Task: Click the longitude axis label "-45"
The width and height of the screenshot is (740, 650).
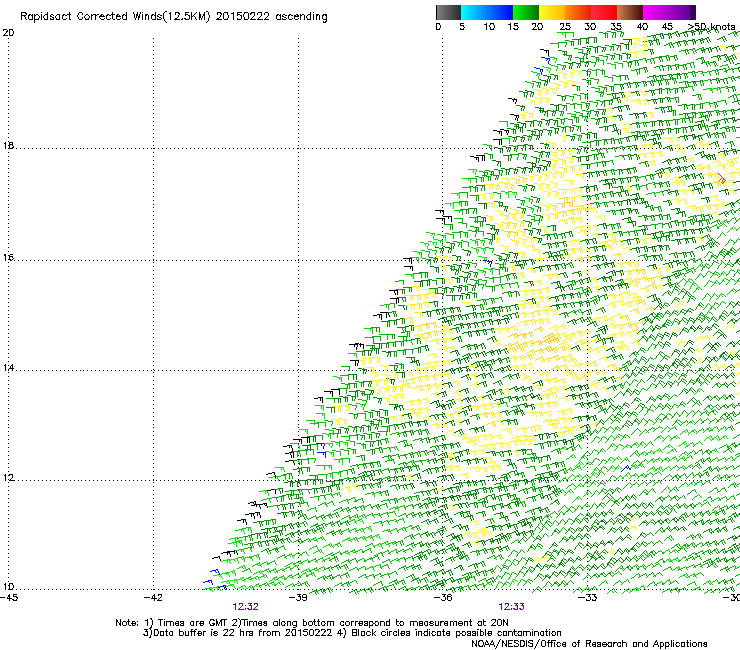Action: [x=9, y=598]
